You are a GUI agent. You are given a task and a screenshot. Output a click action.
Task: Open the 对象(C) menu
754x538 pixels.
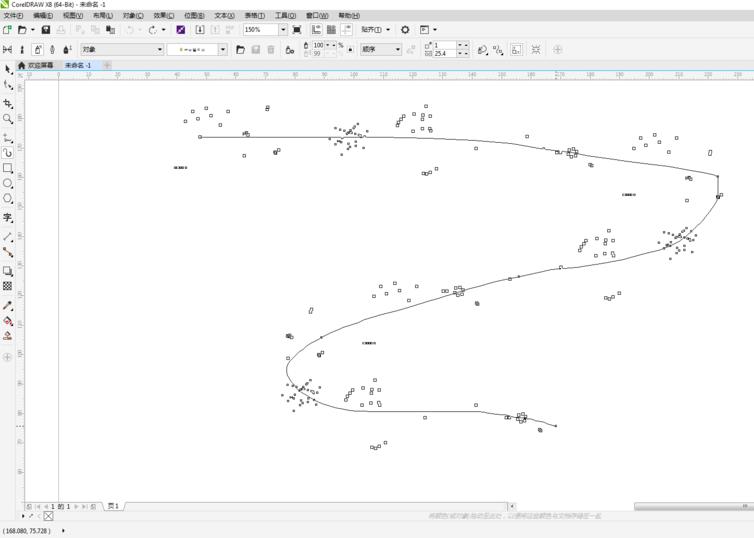133,15
